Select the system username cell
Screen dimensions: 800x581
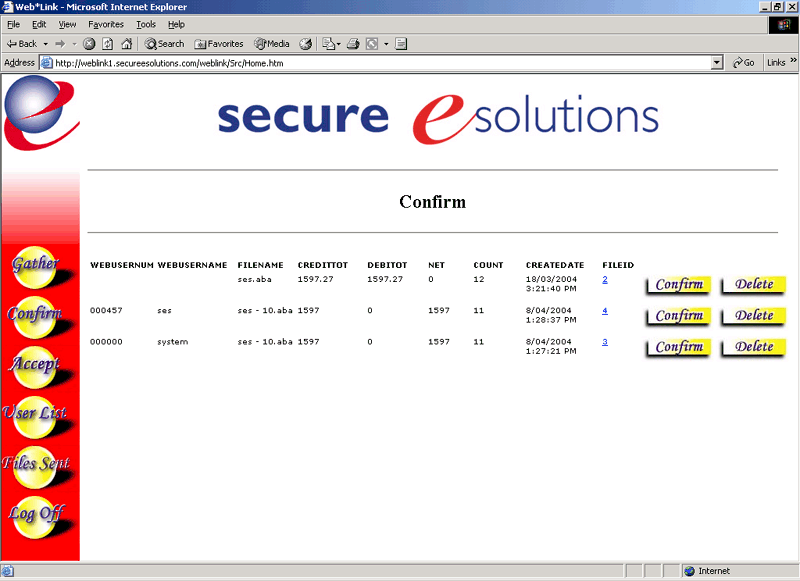[x=172, y=342]
